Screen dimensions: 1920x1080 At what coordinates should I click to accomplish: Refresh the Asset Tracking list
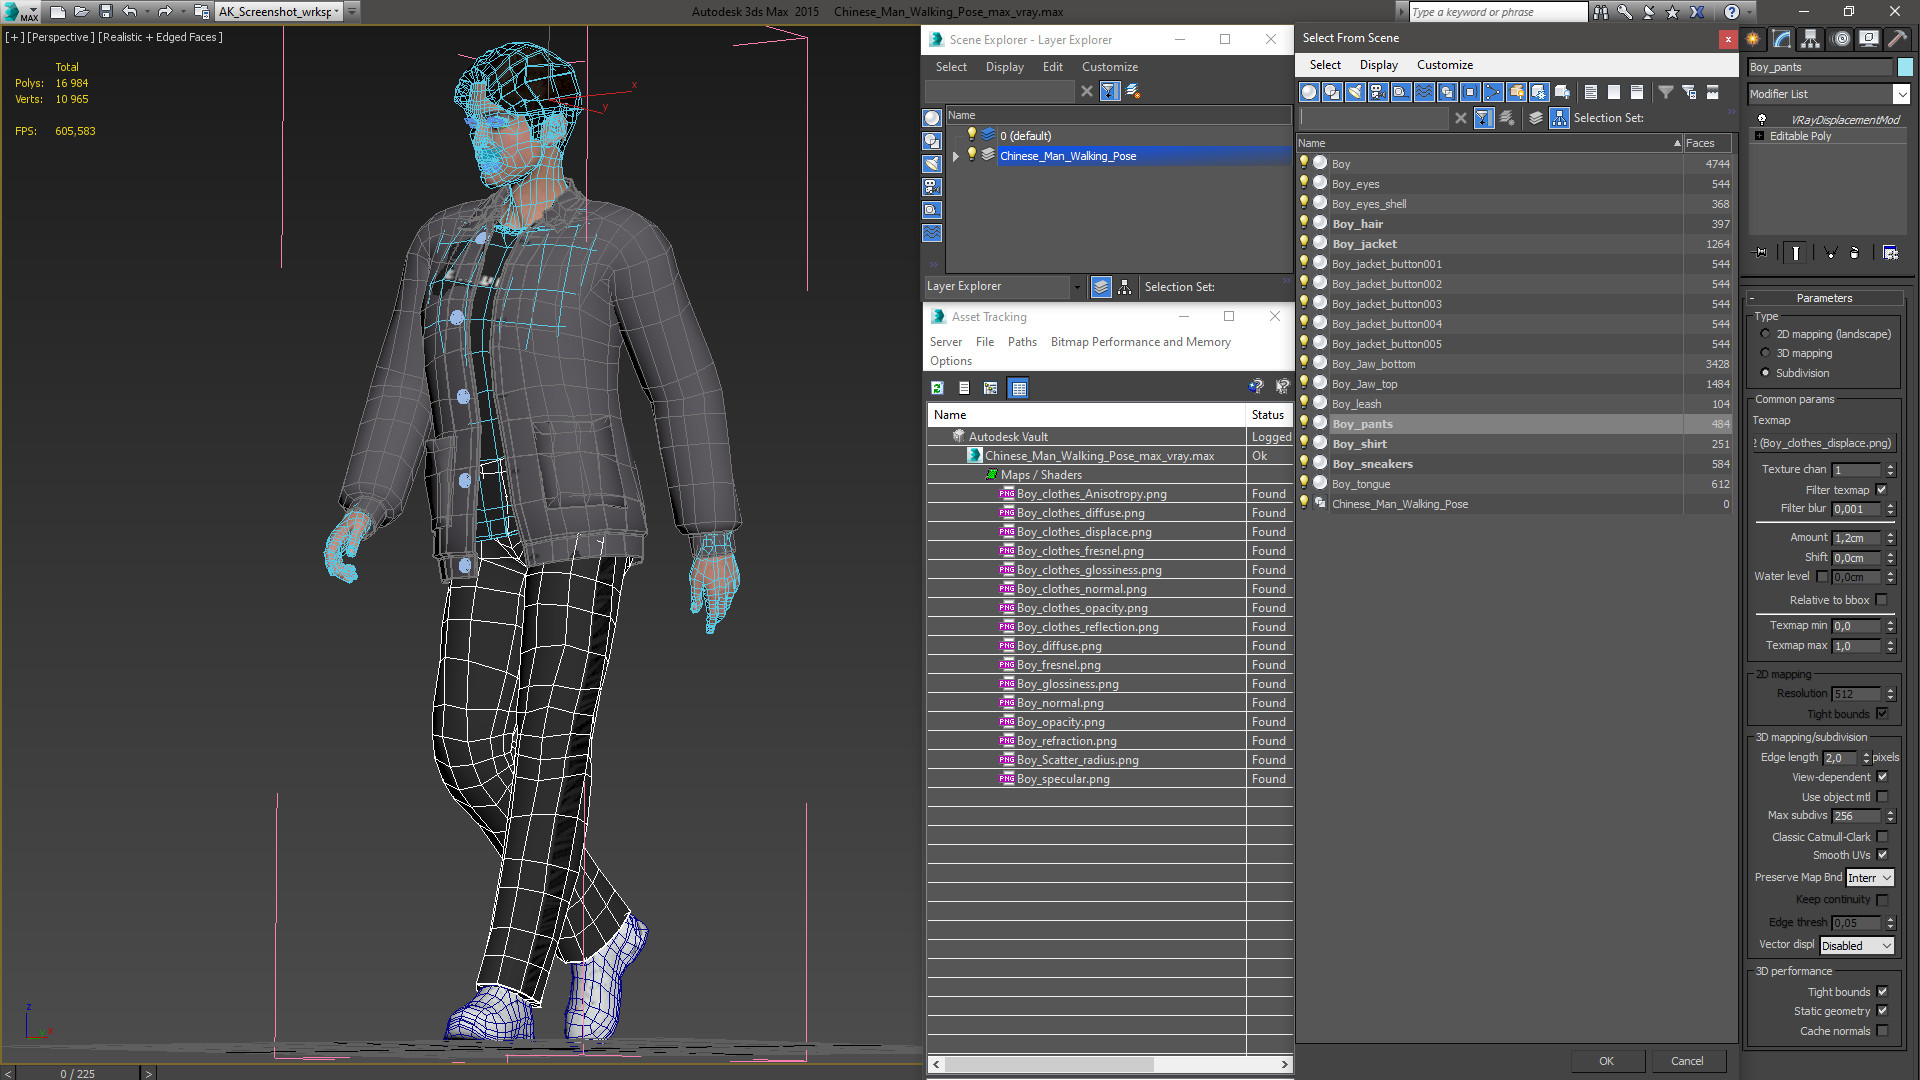click(x=937, y=388)
